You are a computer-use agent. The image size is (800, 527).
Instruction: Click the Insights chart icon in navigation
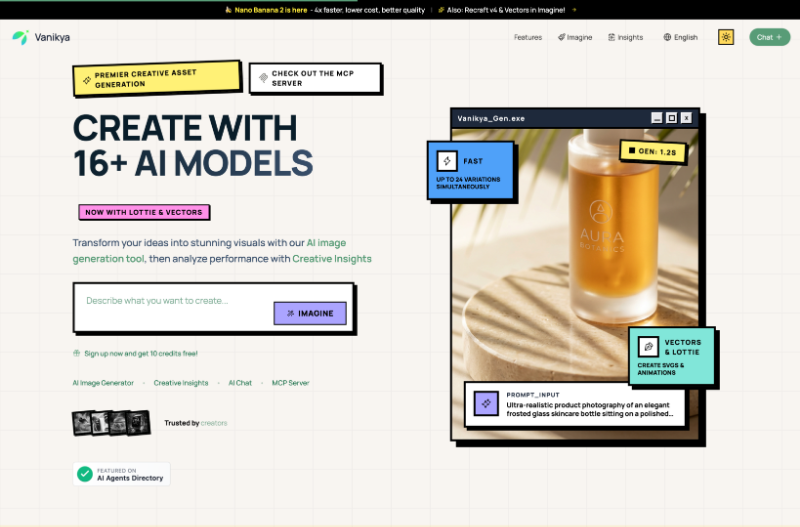[x=611, y=37]
